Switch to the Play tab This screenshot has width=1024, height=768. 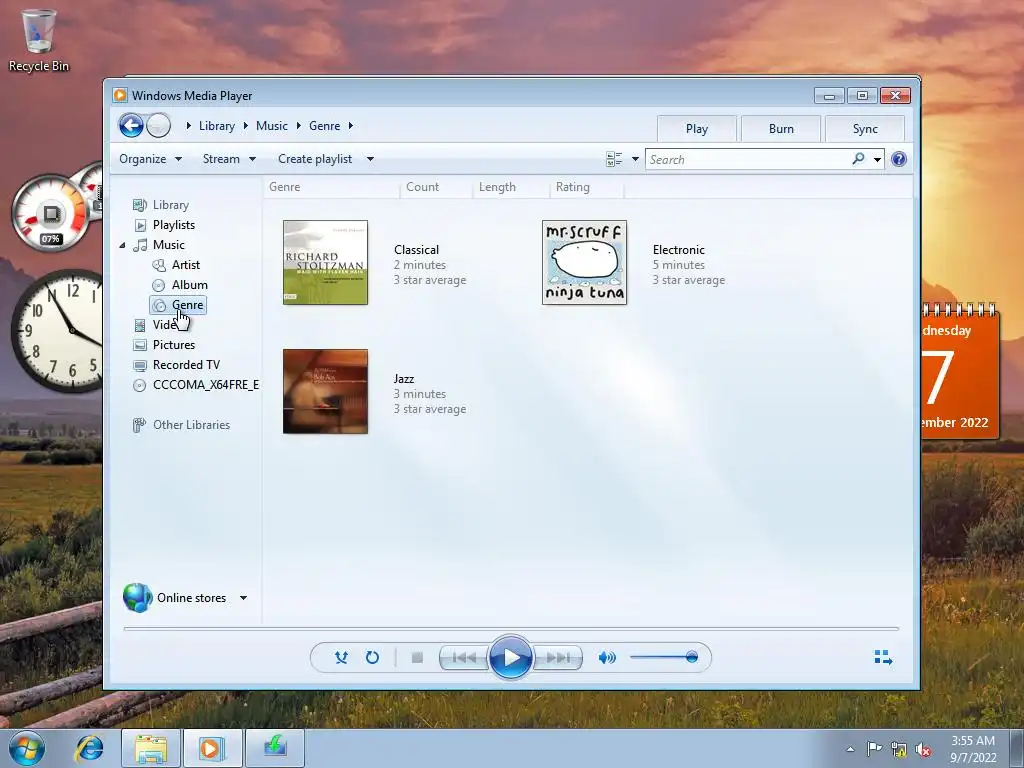697,129
